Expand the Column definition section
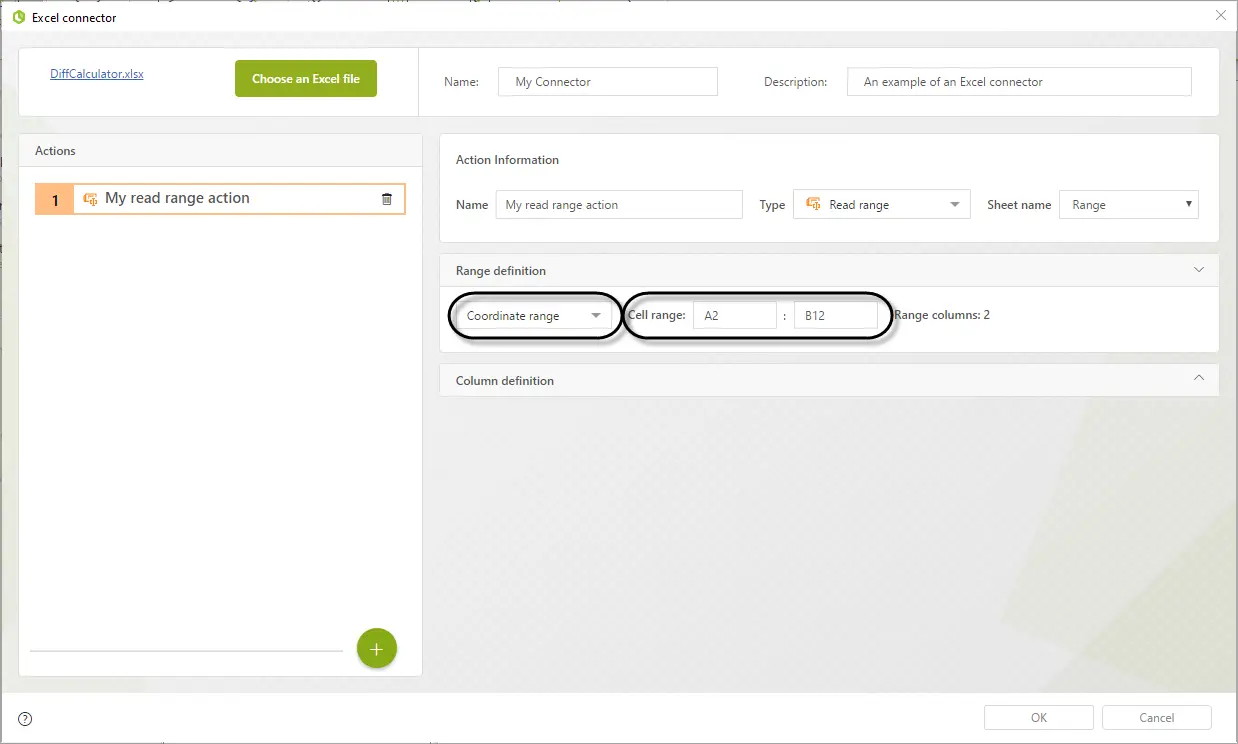This screenshot has width=1238, height=744. 1199,379
